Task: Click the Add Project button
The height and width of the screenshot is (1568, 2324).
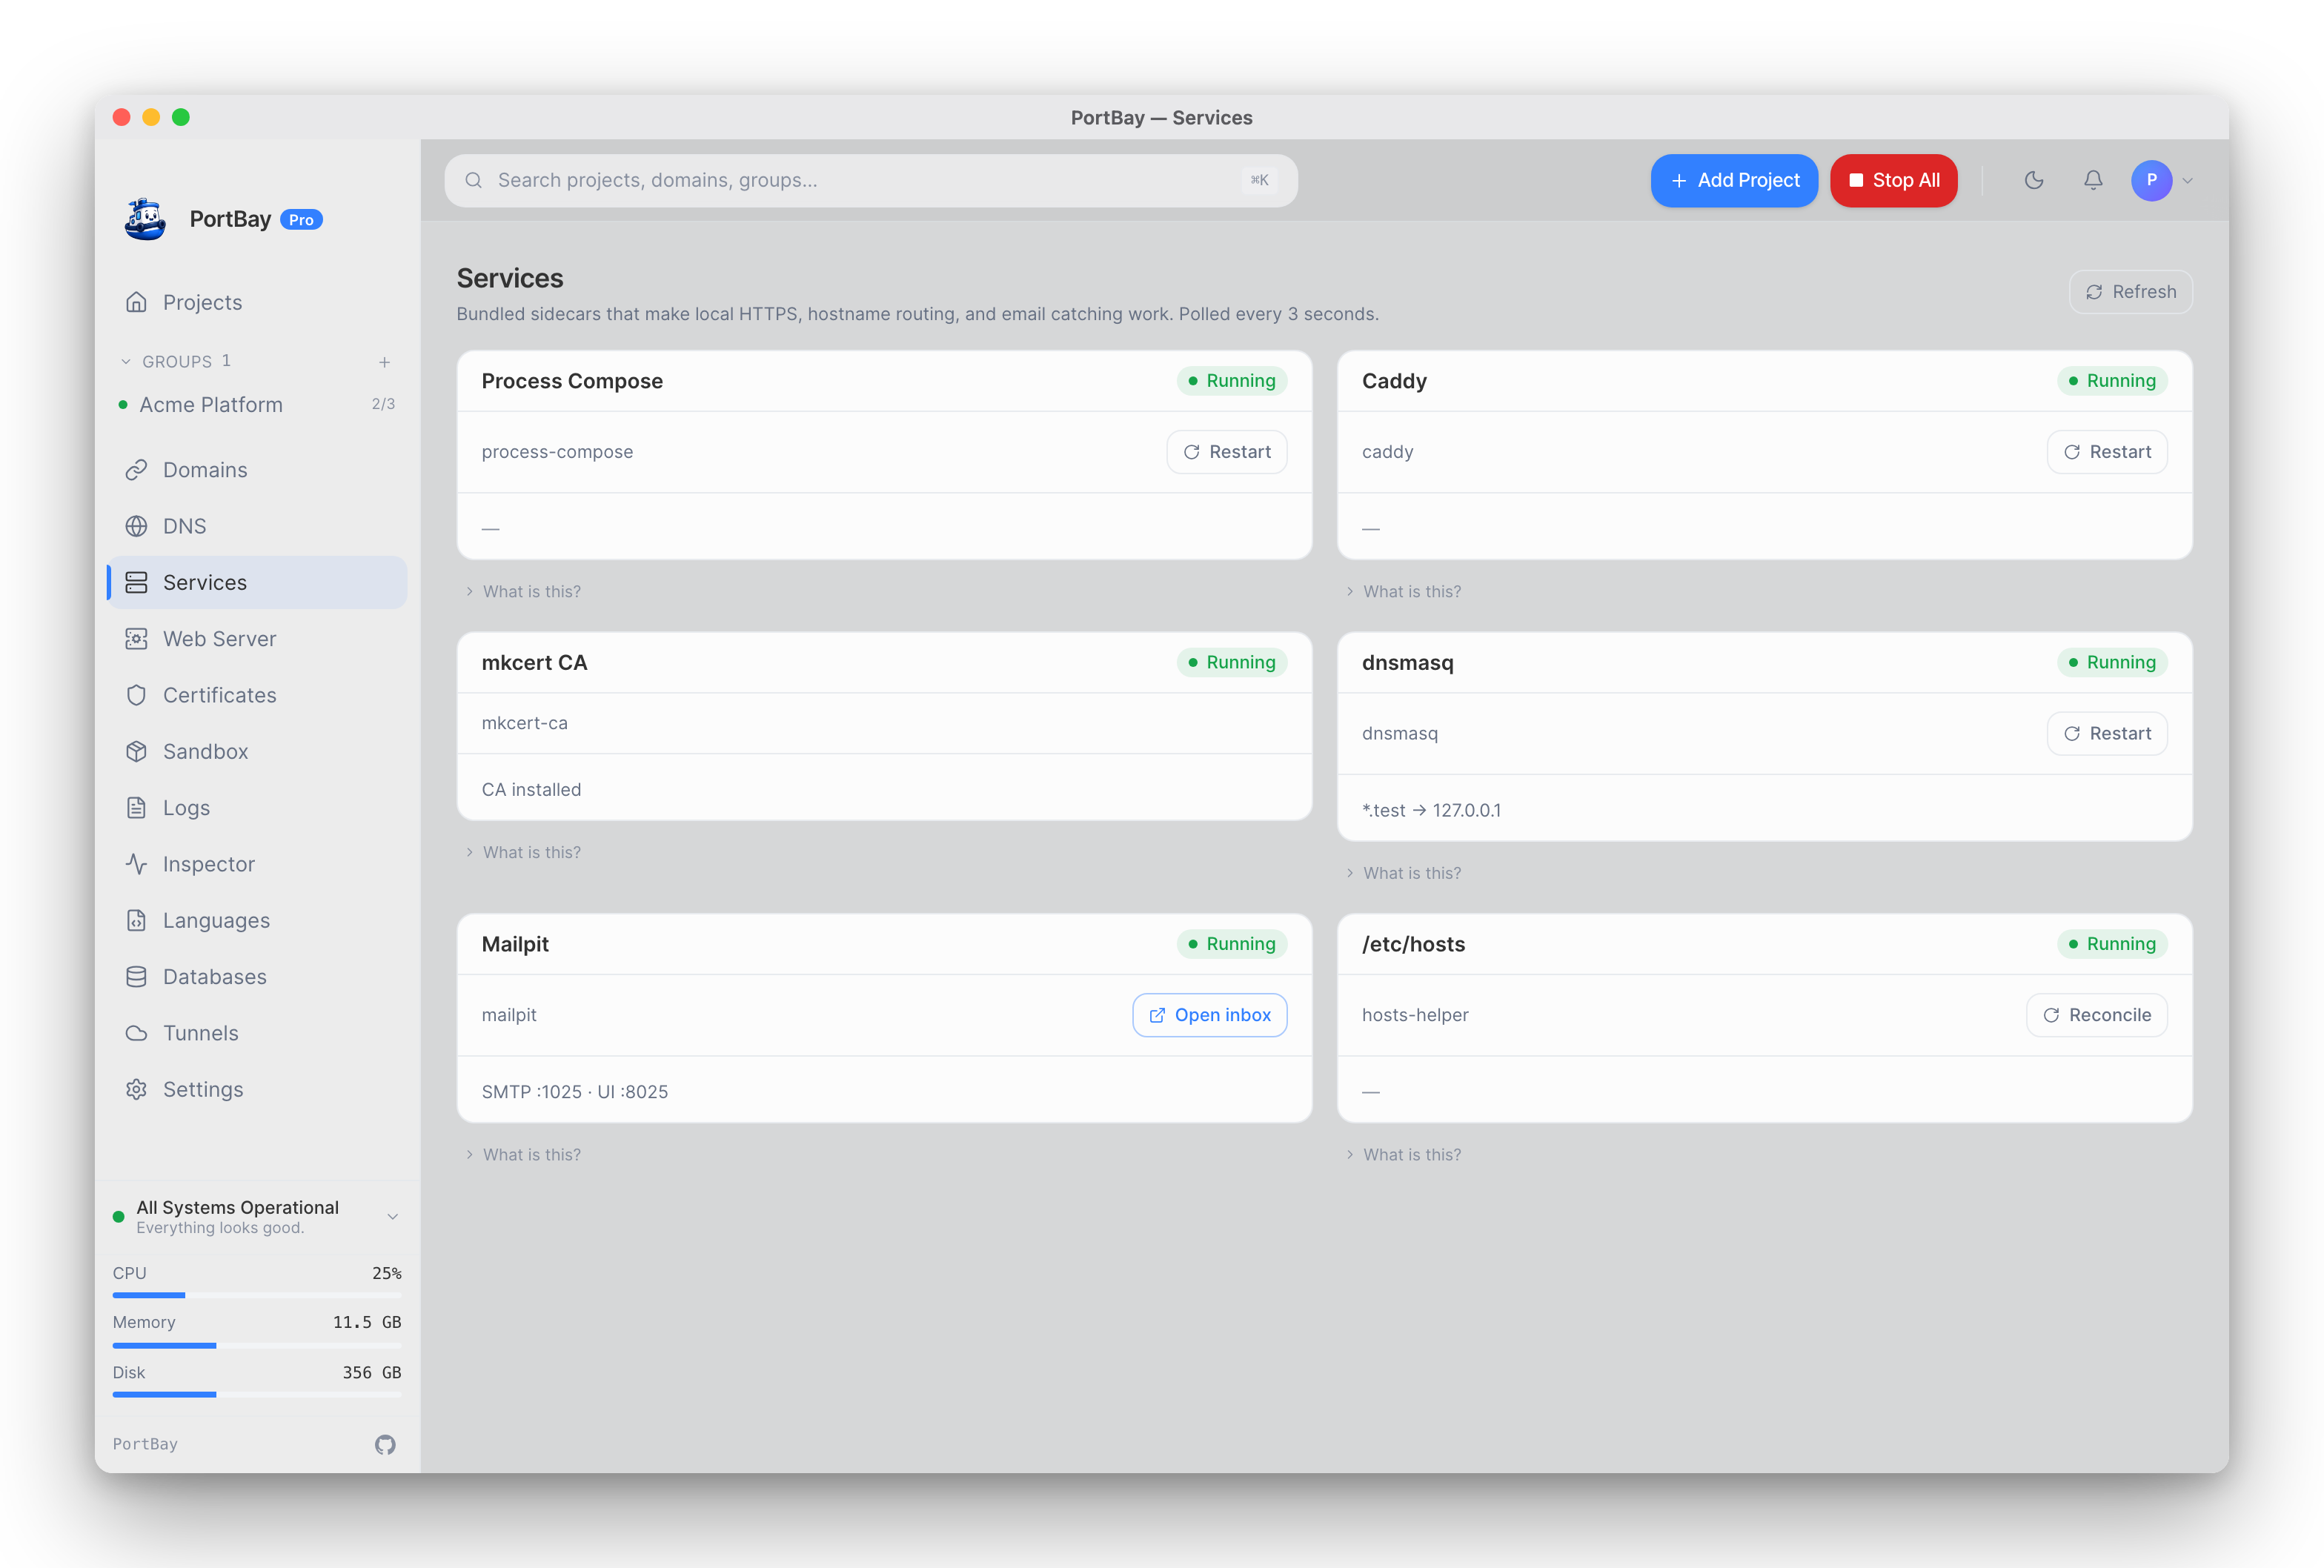Action: (1734, 180)
